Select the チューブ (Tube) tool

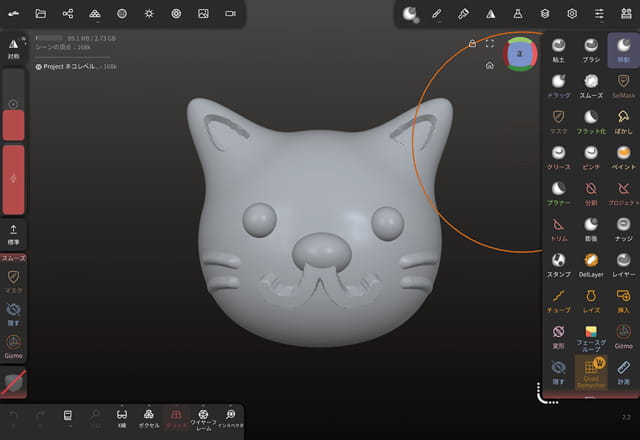pos(559,300)
